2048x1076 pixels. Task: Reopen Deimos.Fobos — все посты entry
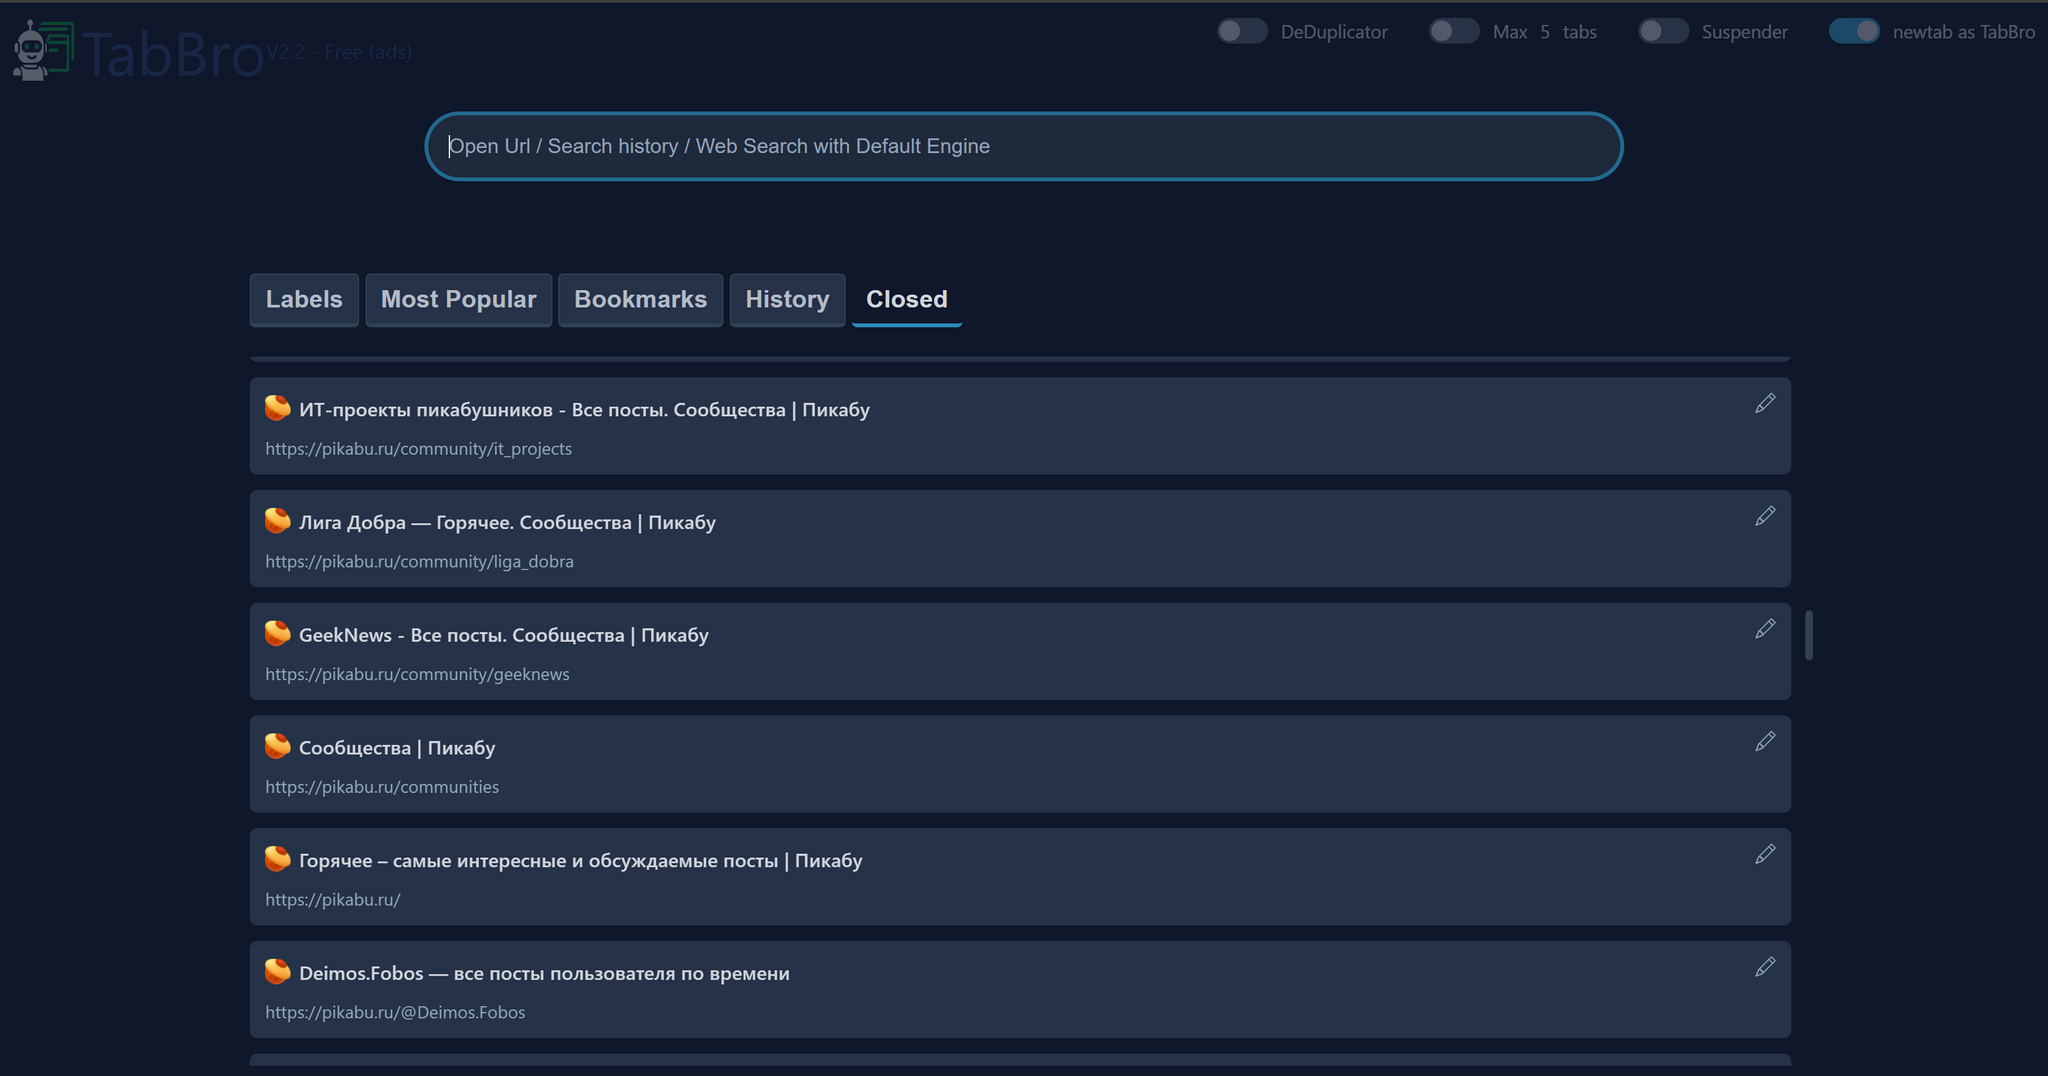pos(544,973)
